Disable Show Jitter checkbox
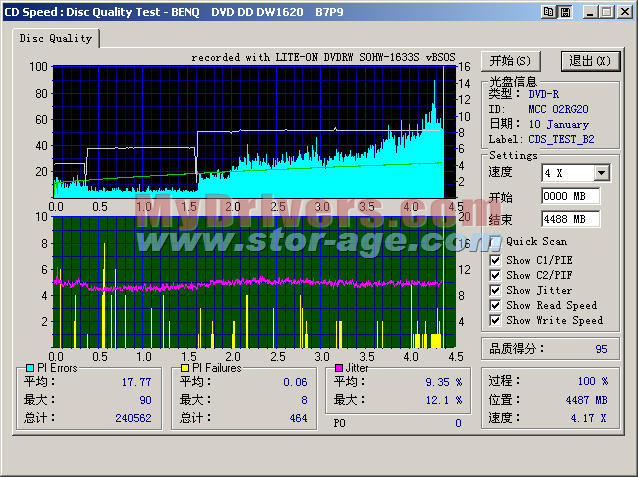Screen dimensions: 638x477 pyautogui.click(x=496, y=290)
